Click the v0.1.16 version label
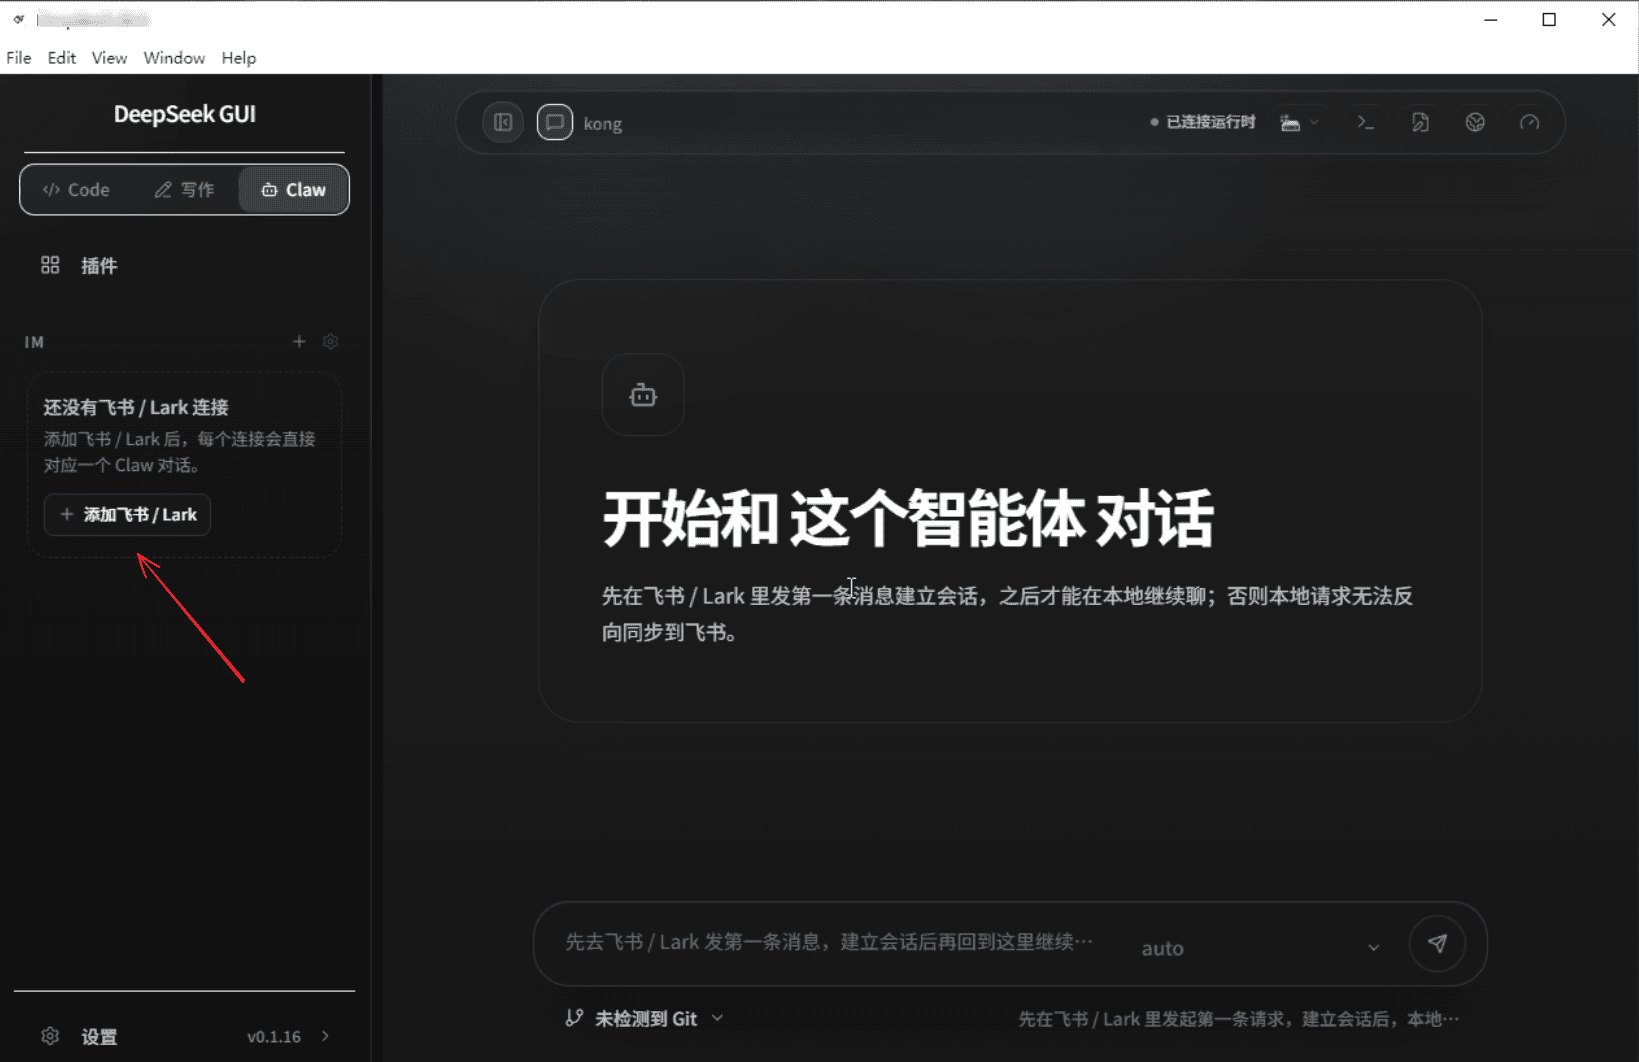The width and height of the screenshot is (1639, 1062). 274,1037
